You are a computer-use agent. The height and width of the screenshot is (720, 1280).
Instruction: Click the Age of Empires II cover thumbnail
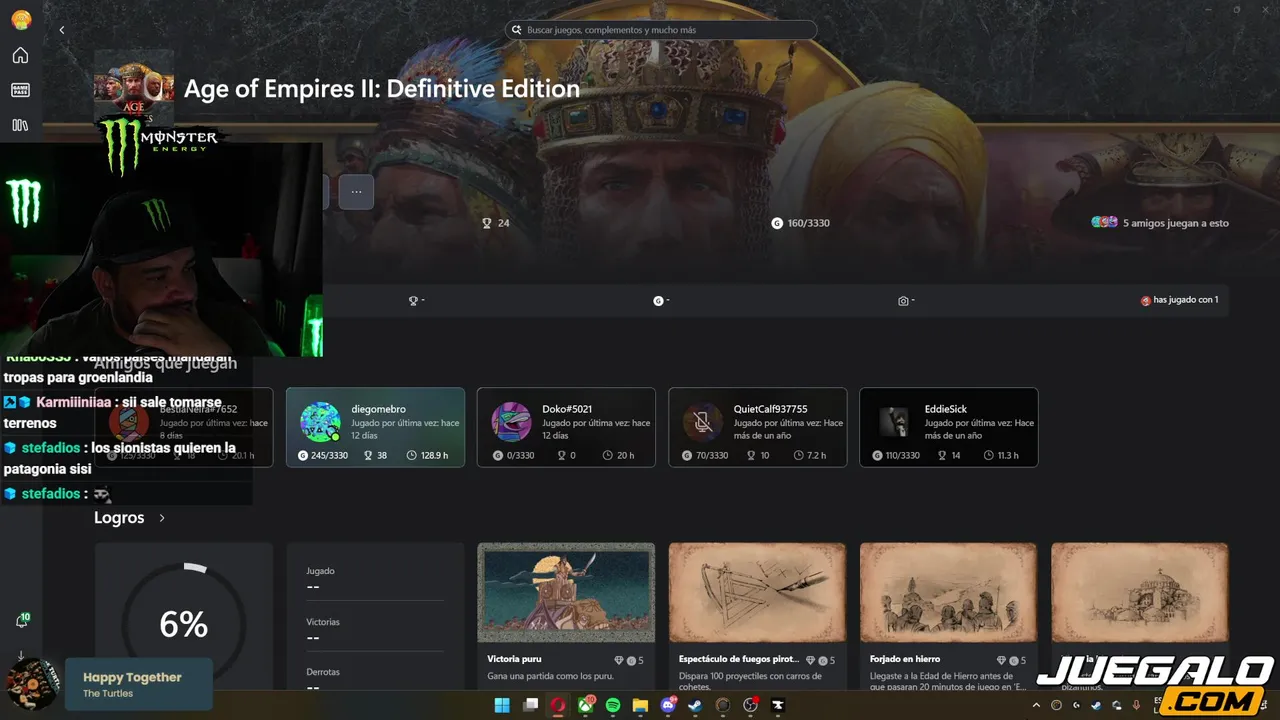pyautogui.click(x=134, y=88)
